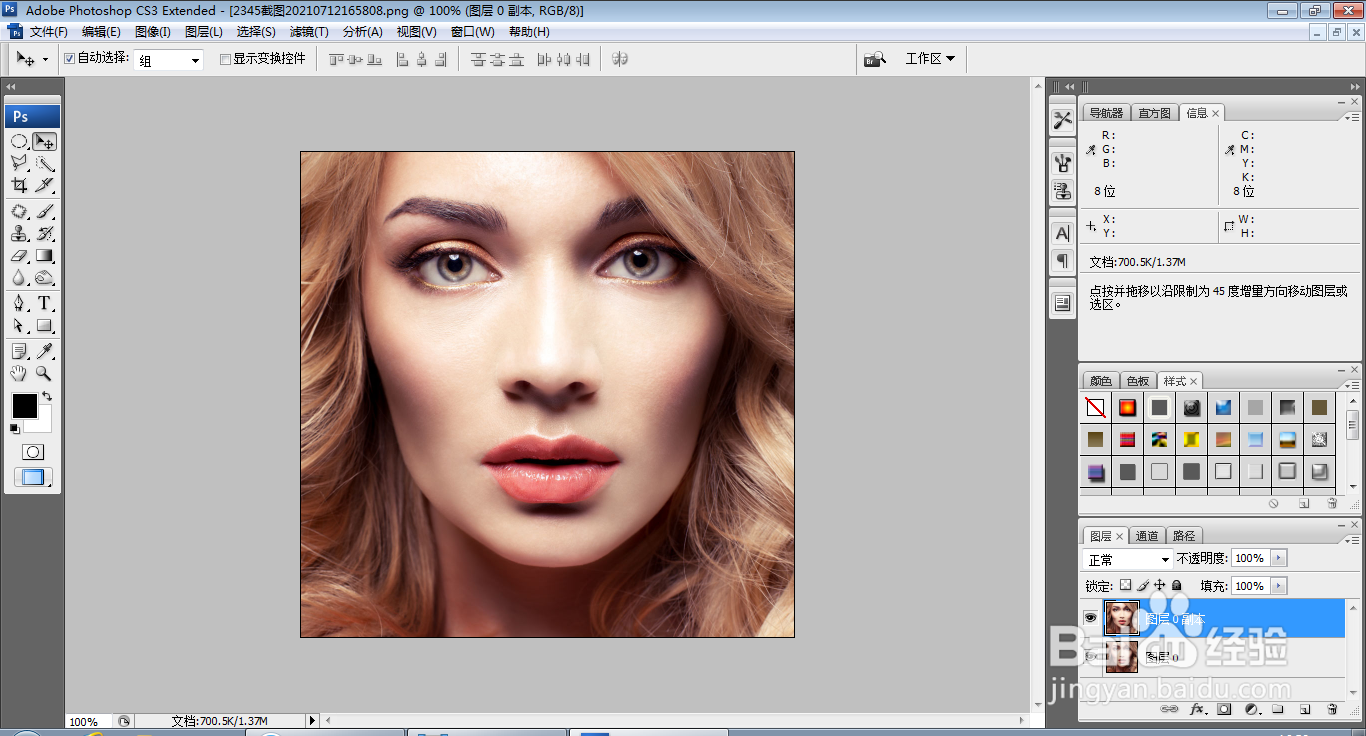Click the add layer style fx icon

(1197, 709)
